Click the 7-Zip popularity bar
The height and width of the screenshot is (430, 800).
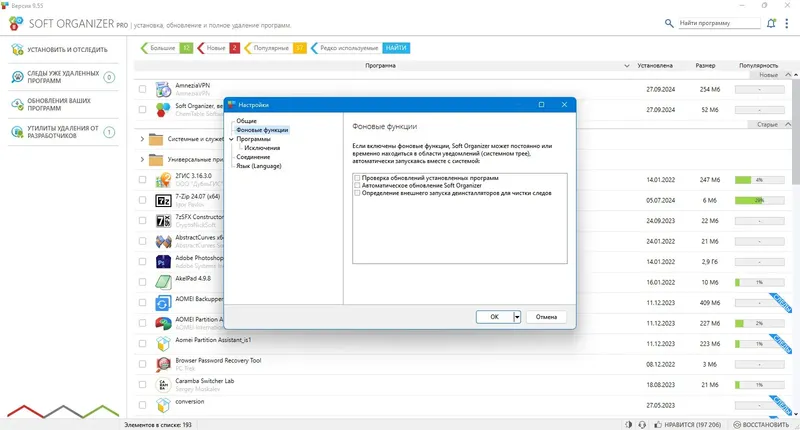pyautogui.click(x=759, y=200)
